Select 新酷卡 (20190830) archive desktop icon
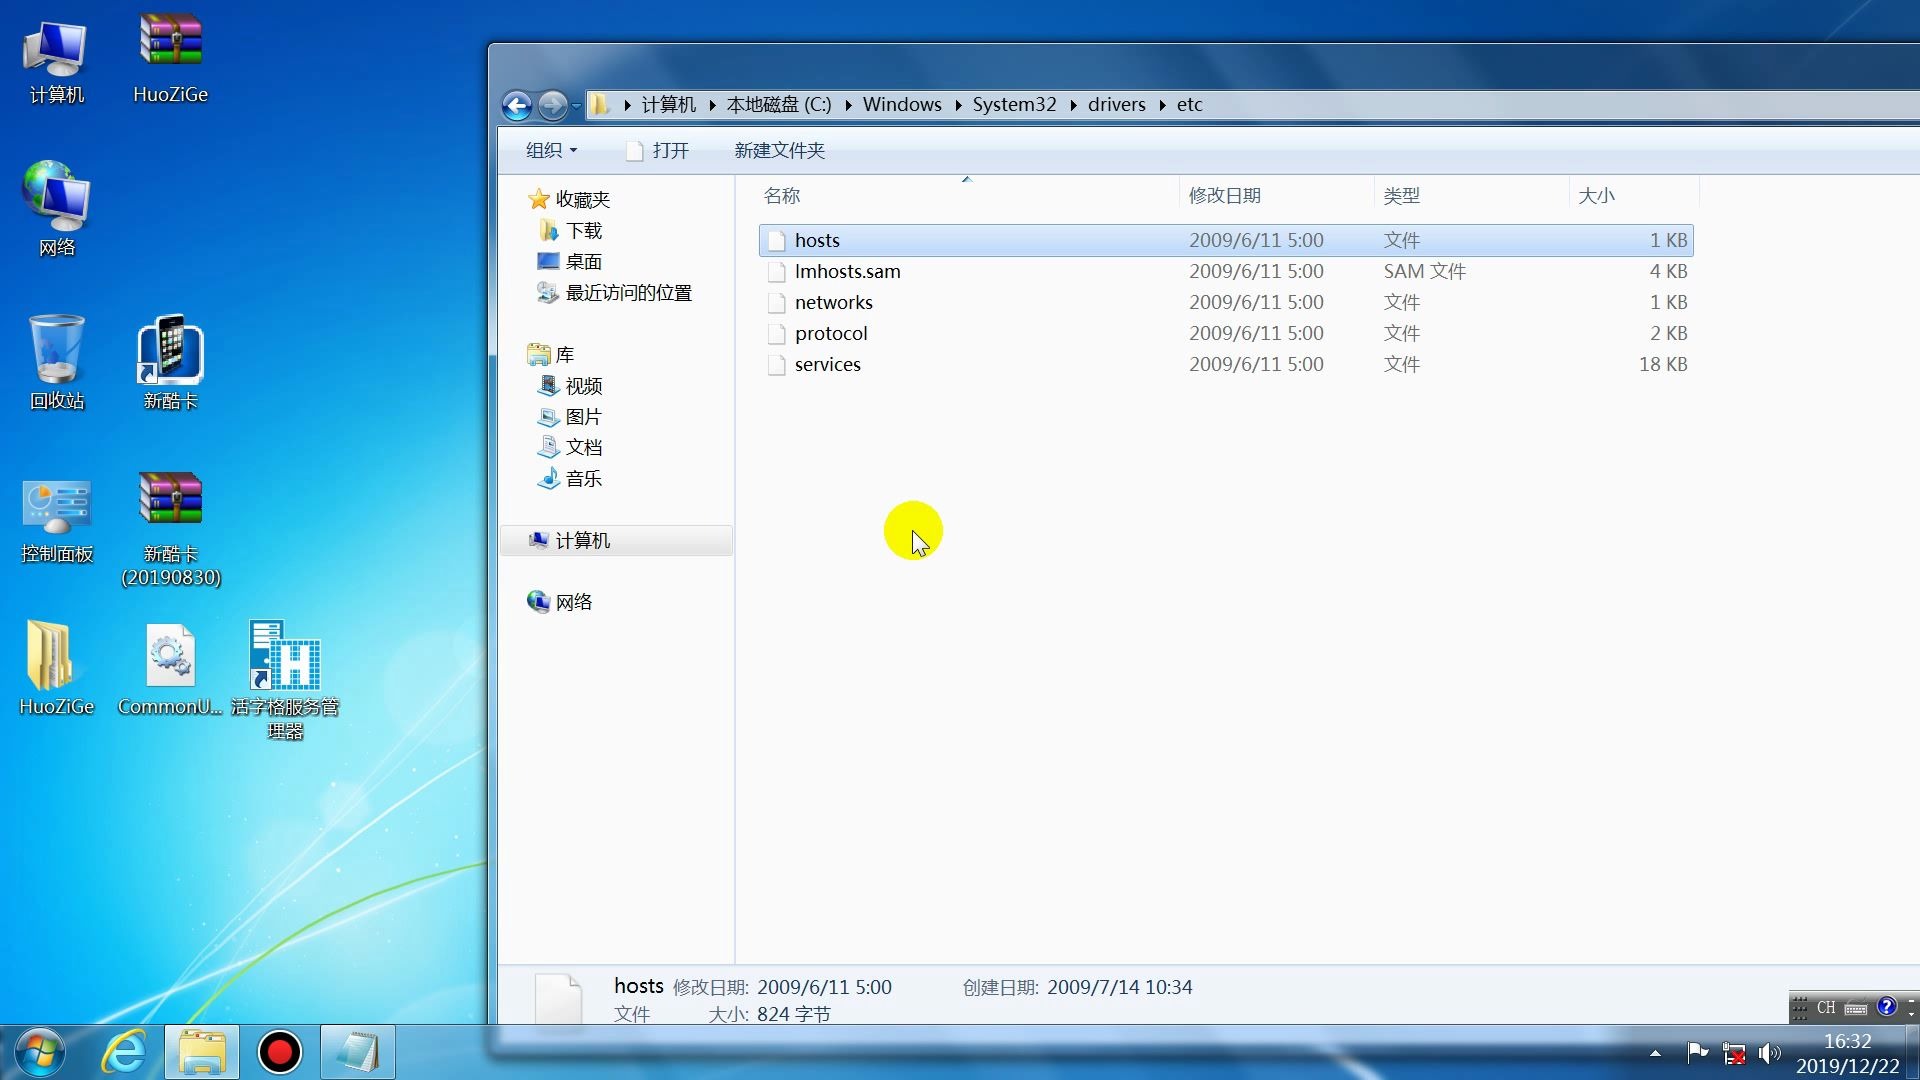Viewport: 1920px width, 1080px height. click(171, 528)
